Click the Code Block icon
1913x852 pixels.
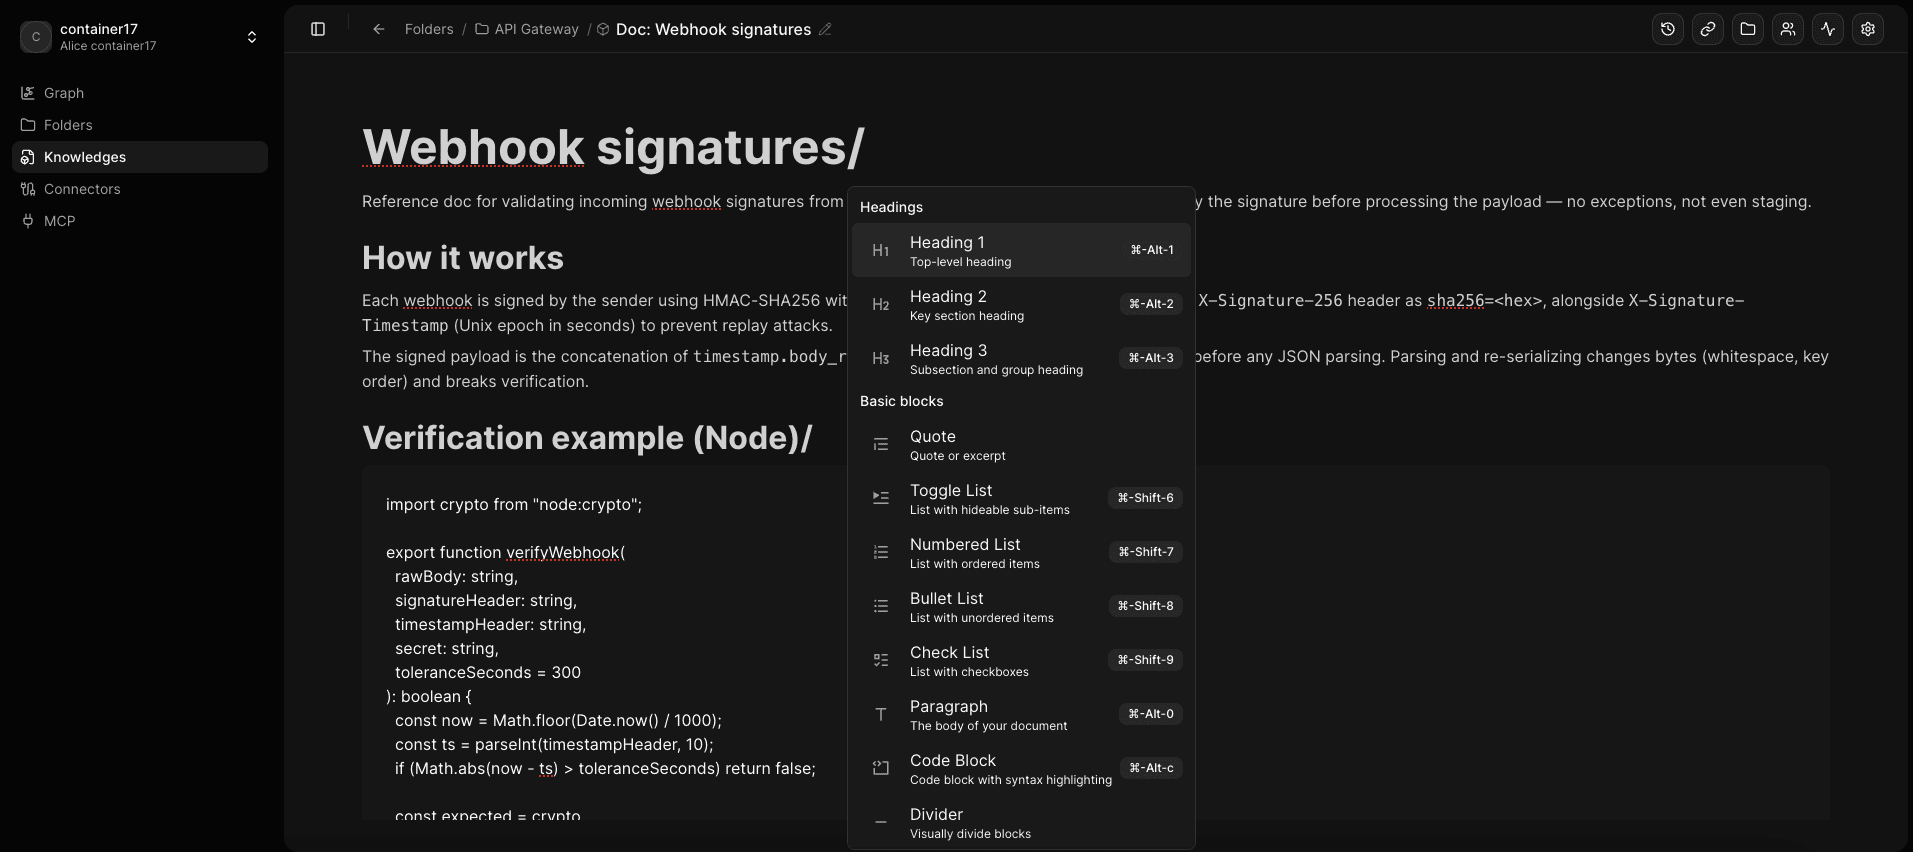pos(881,768)
